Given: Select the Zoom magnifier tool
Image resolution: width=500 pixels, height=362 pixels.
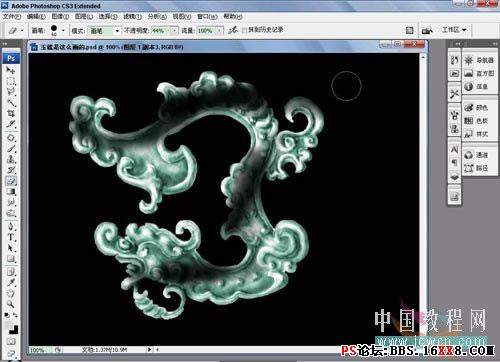Looking at the screenshot, I should point(11,304).
